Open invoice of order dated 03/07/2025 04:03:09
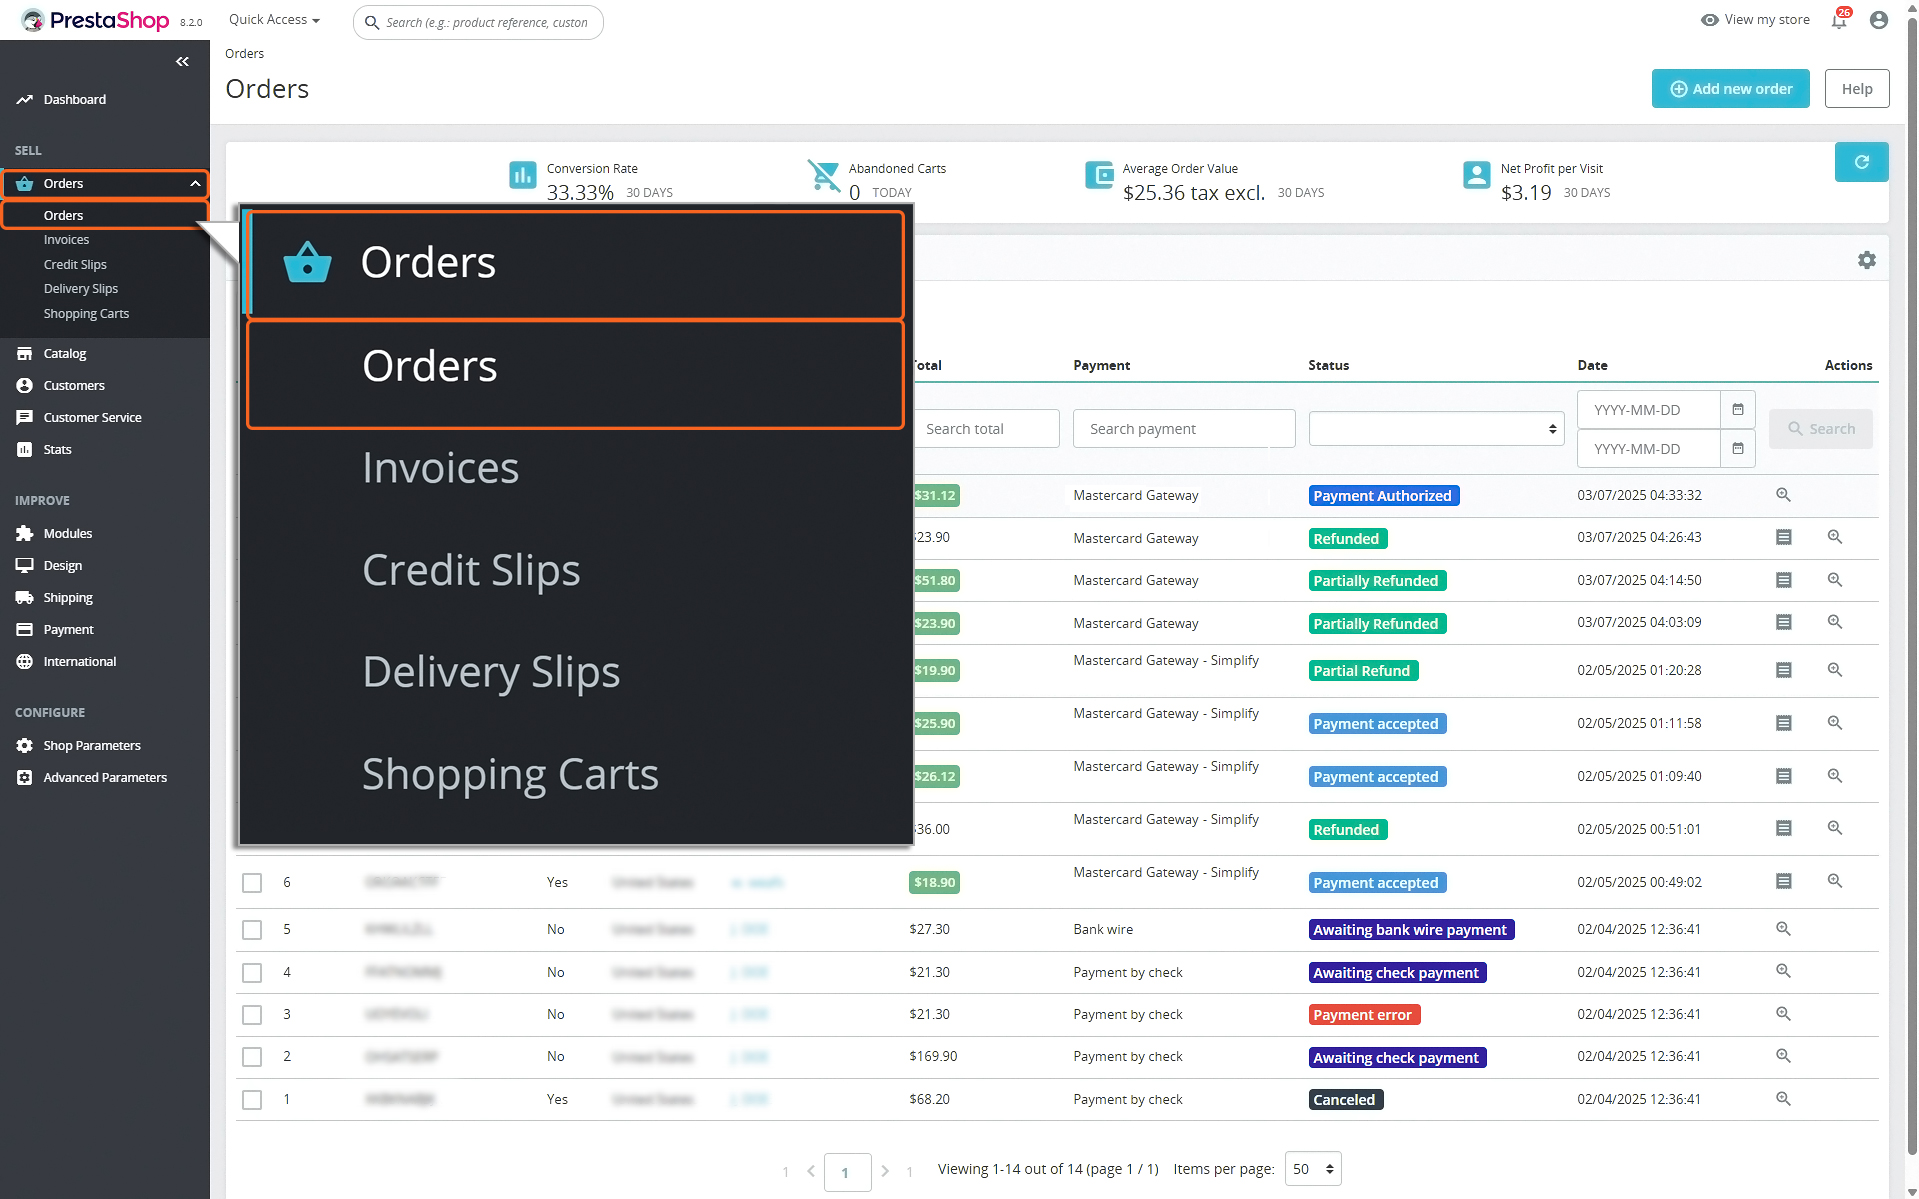This screenshot has width=1919, height=1199. pyautogui.click(x=1783, y=622)
